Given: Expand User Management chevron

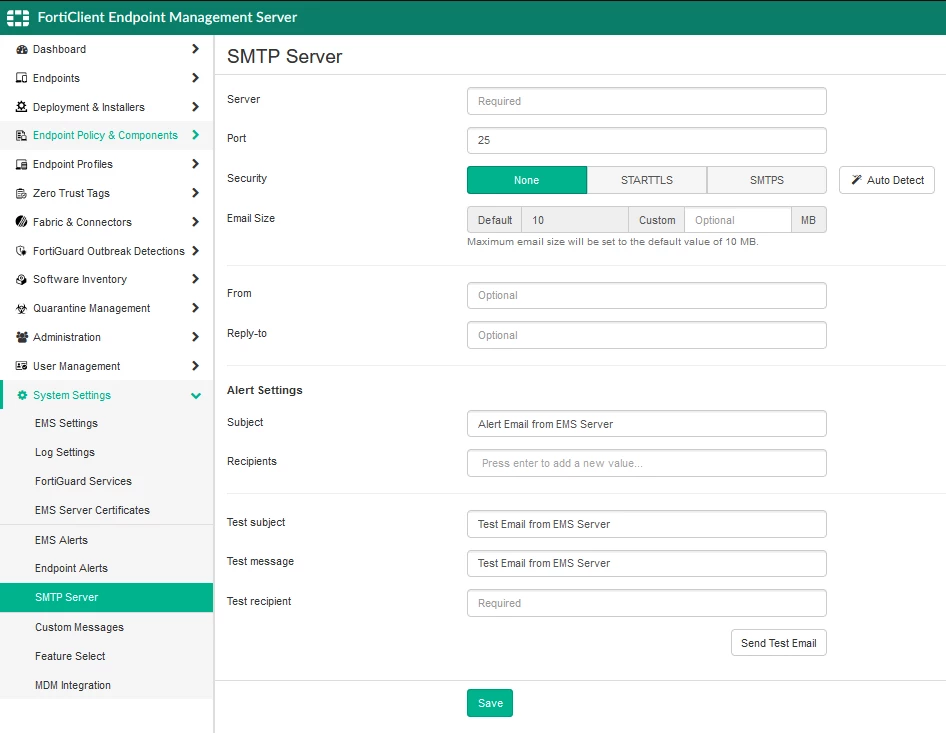Looking at the screenshot, I should click(195, 366).
